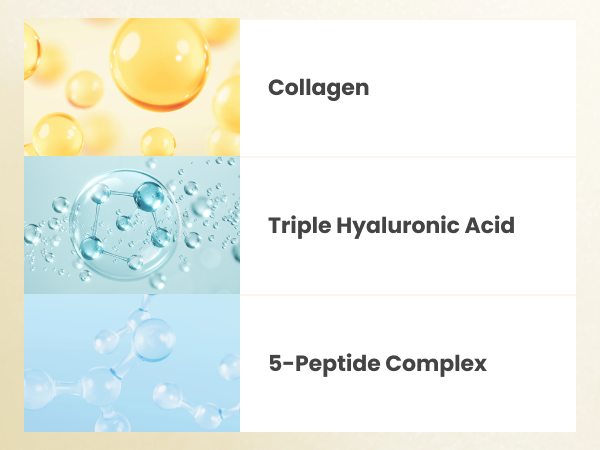Select the 5-Peptide Complex label
The image size is (600, 450).
[378, 364]
